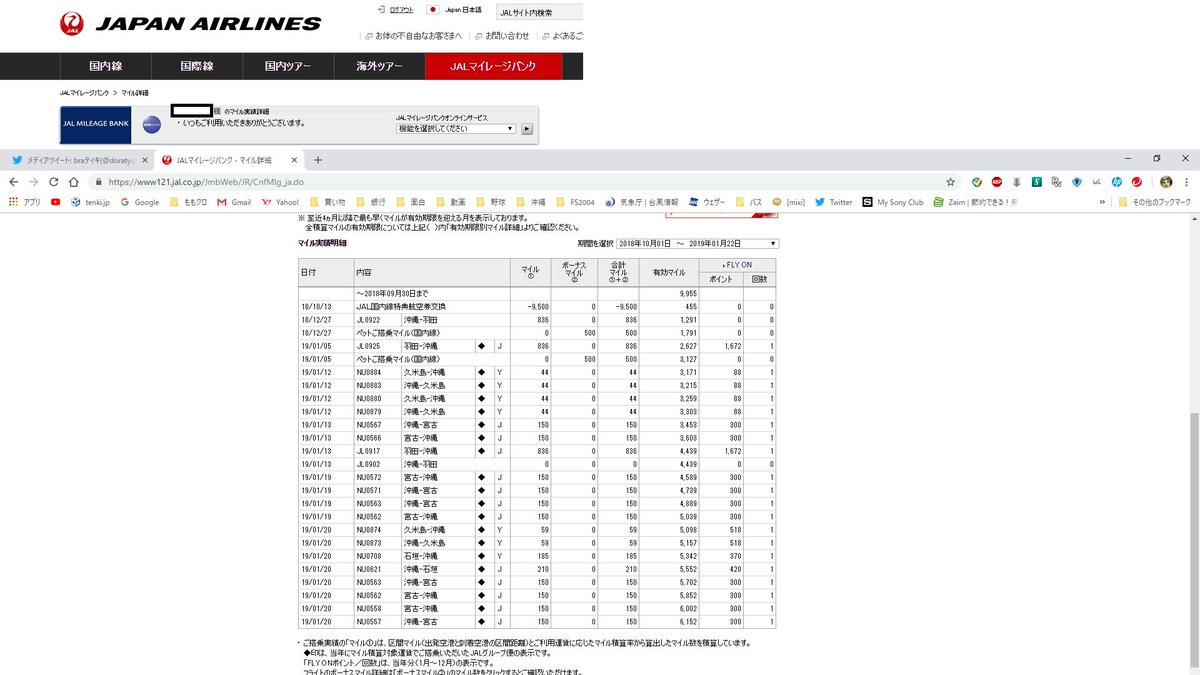Open the 野球 bookmark folder
The width and height of the screenshot is (1200, 675).
[490, 202]
